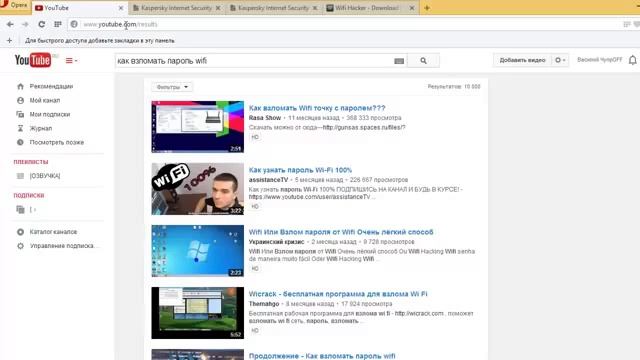
Task: Open Журнал history in sidebar
Action: pyautogui.click(x=40, y=128)
